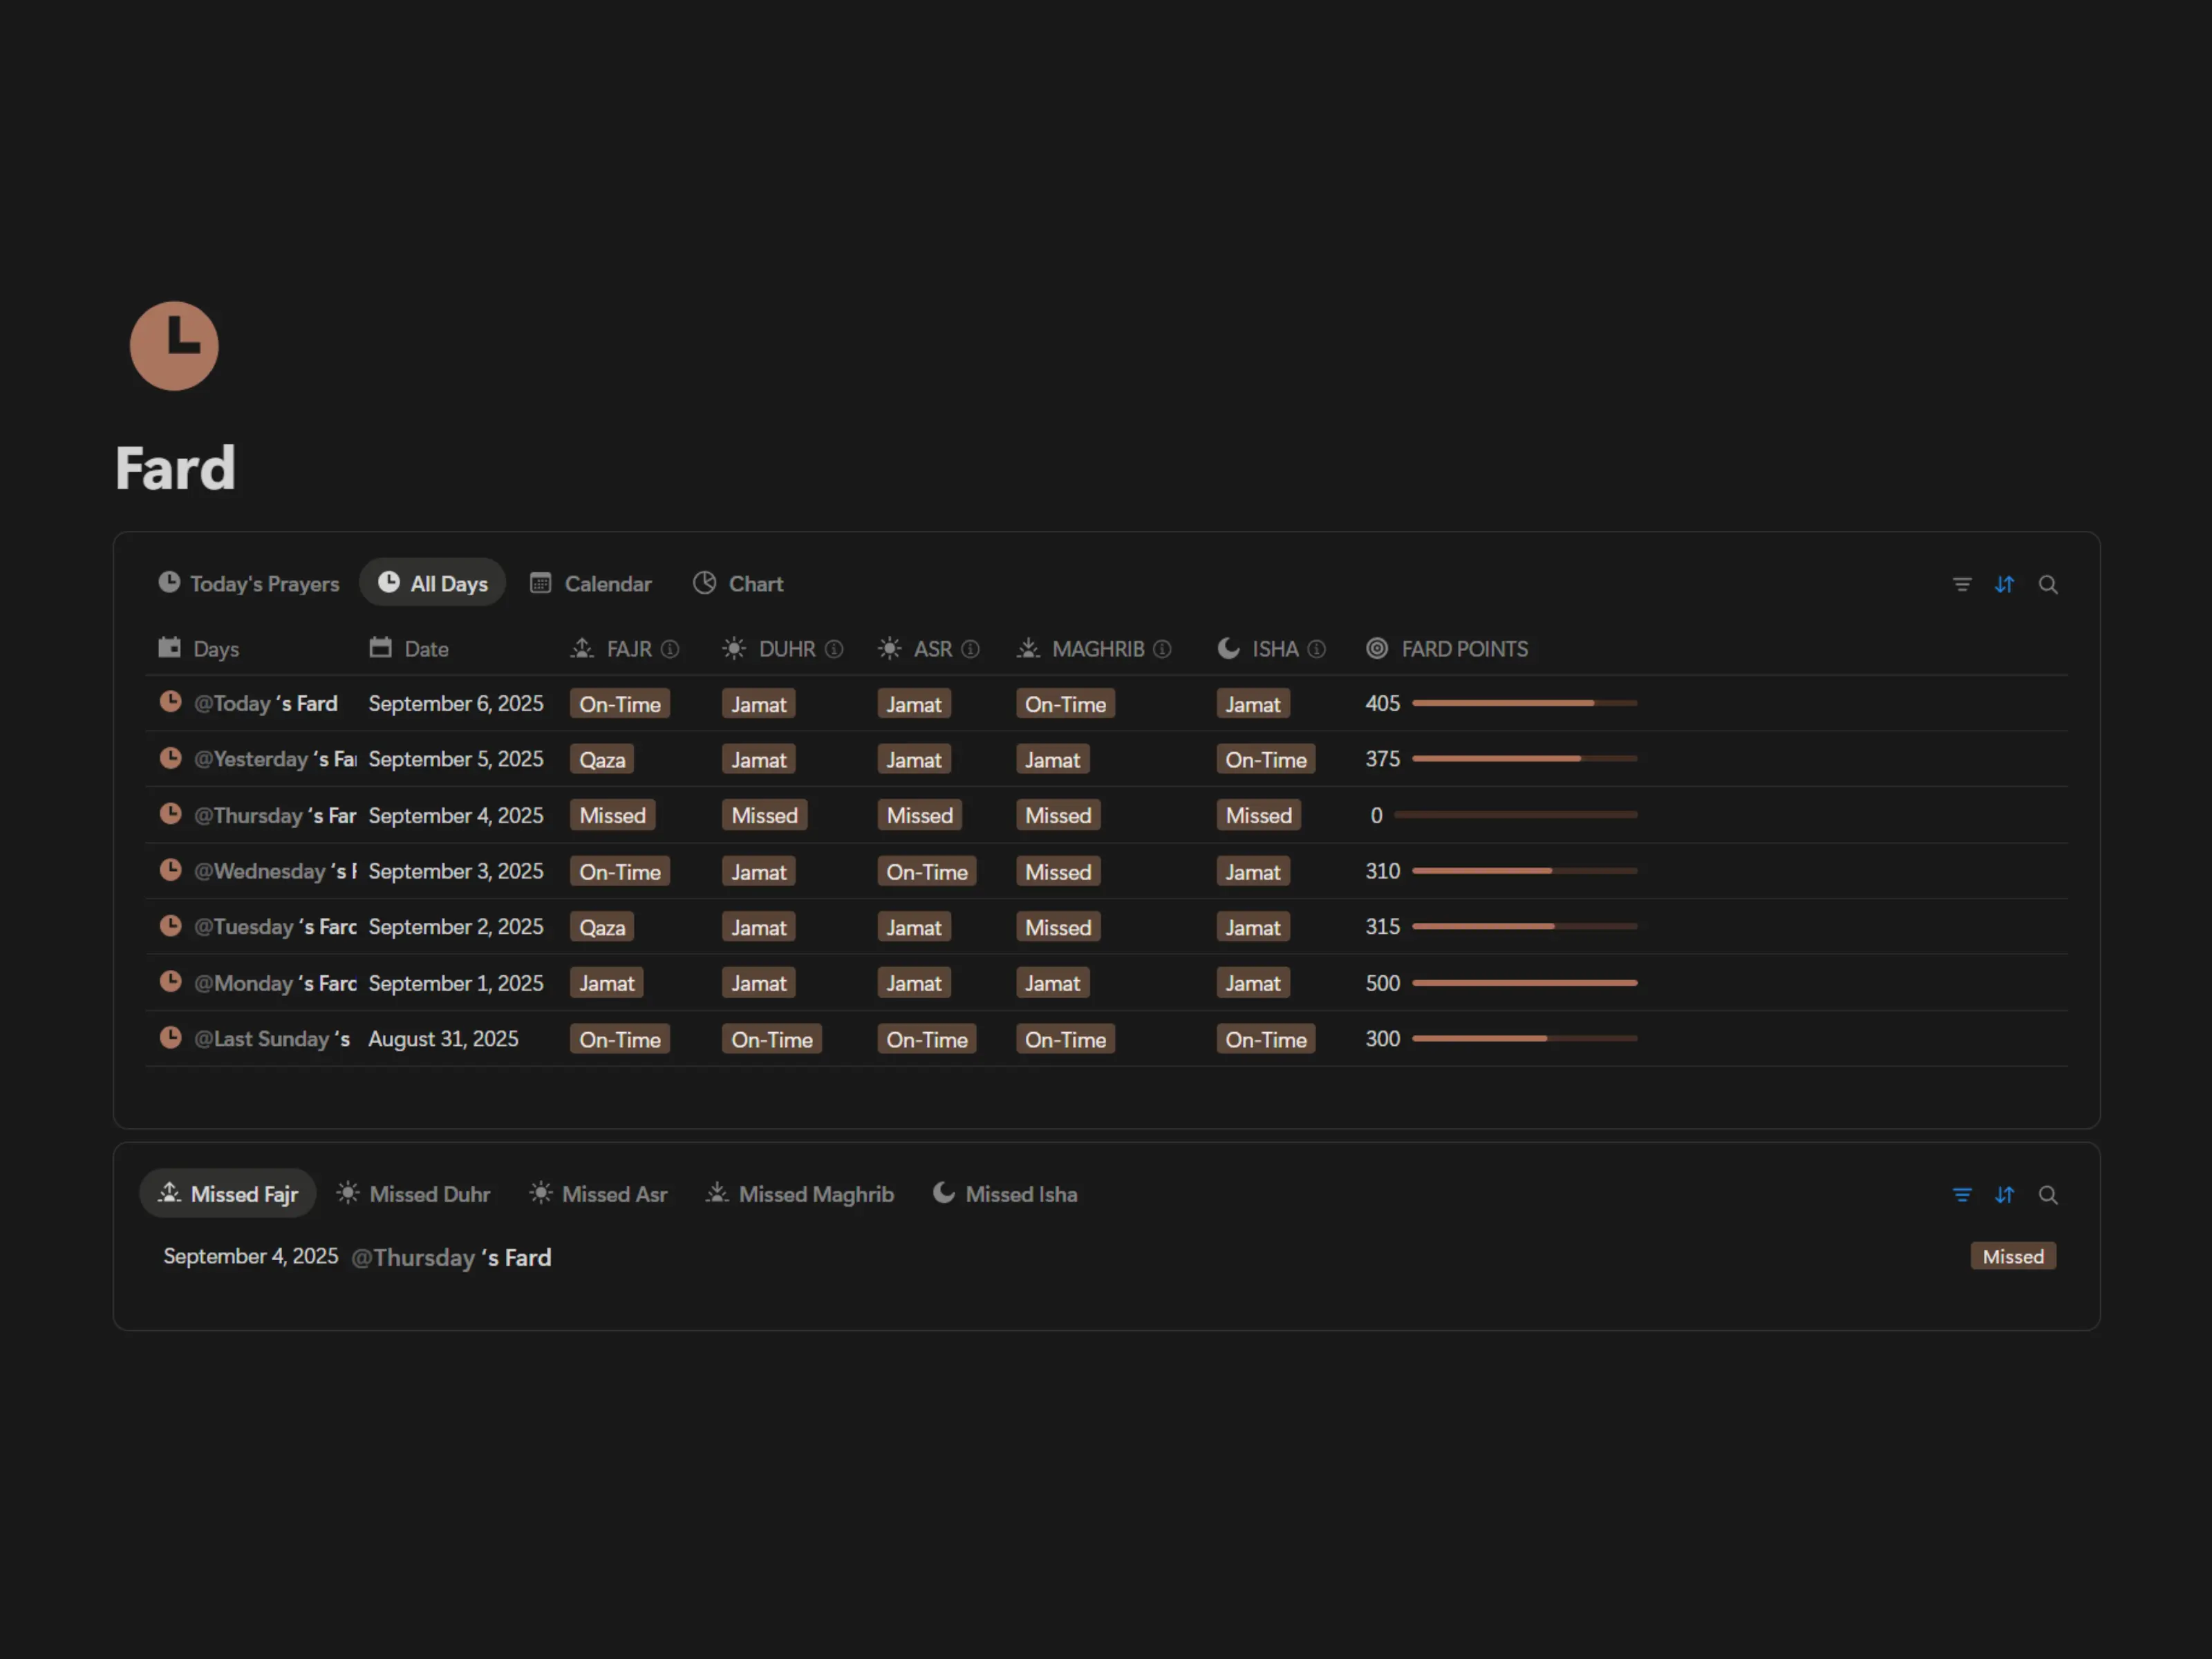
Task: Open the Calendar view tab
Action: 591,583
